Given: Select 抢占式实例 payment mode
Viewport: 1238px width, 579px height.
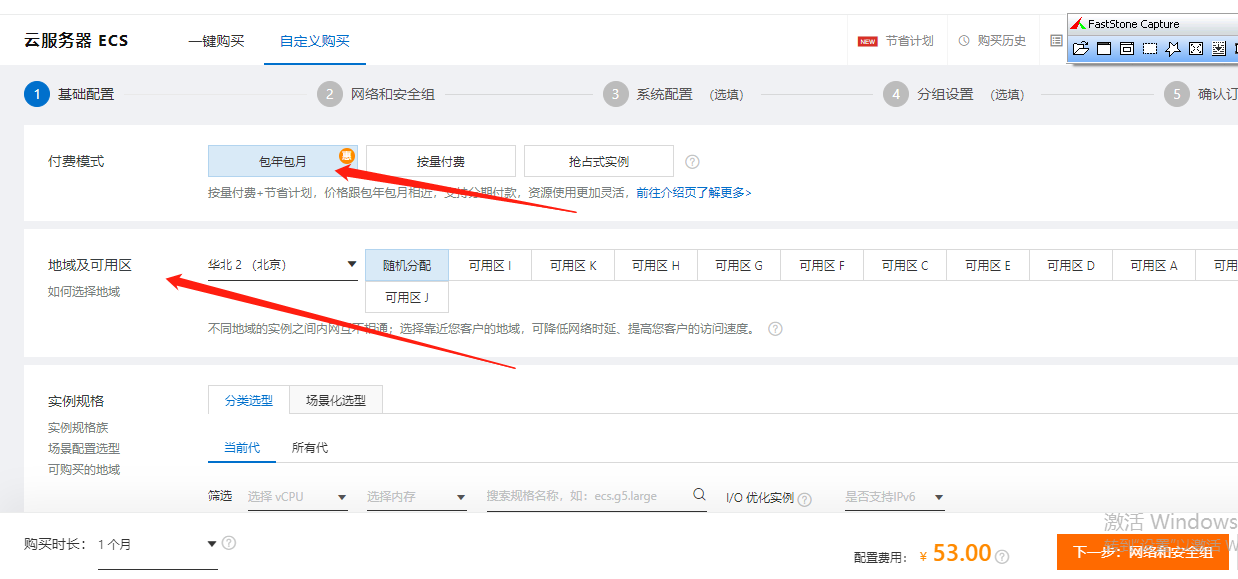Looking at the screenshot, I should (x=598, y=161).
